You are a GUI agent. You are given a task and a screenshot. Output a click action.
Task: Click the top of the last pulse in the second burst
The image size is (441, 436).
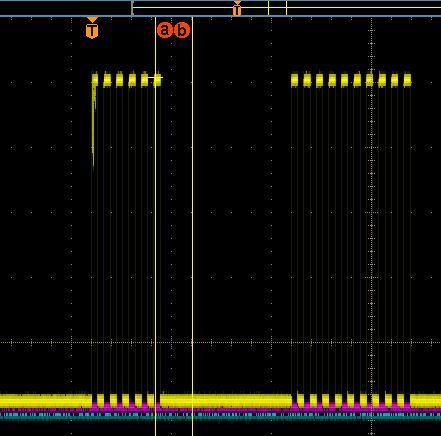pos(407,80)
